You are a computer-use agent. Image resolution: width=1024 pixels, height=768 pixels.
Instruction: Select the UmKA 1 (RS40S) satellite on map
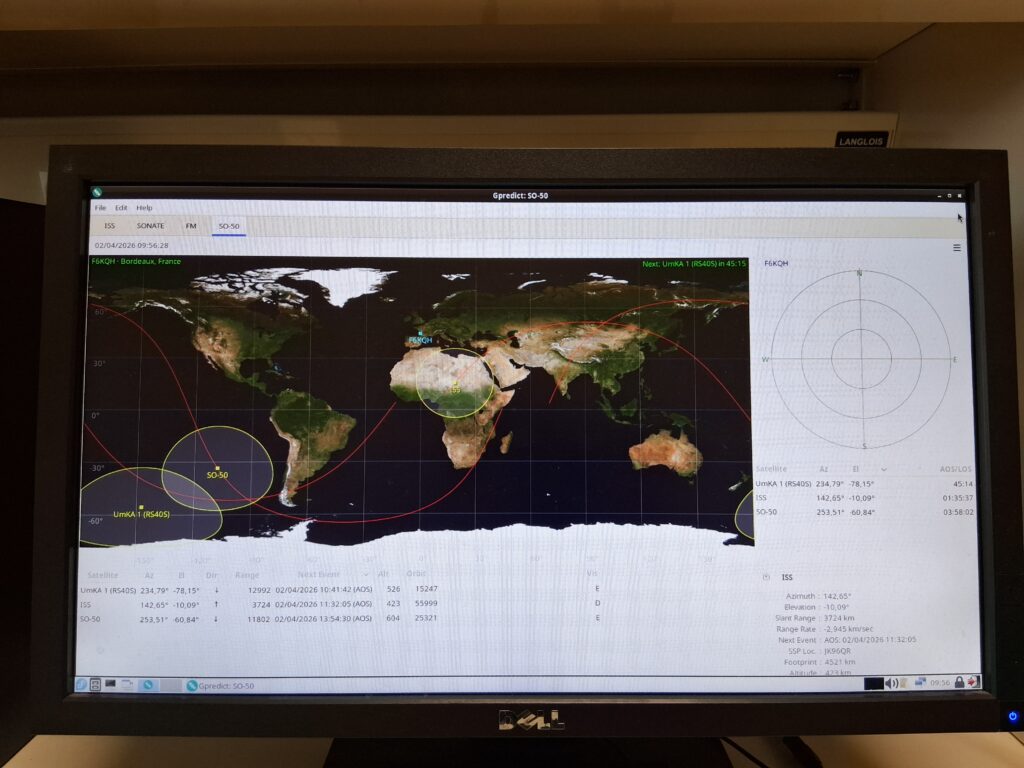142,507
